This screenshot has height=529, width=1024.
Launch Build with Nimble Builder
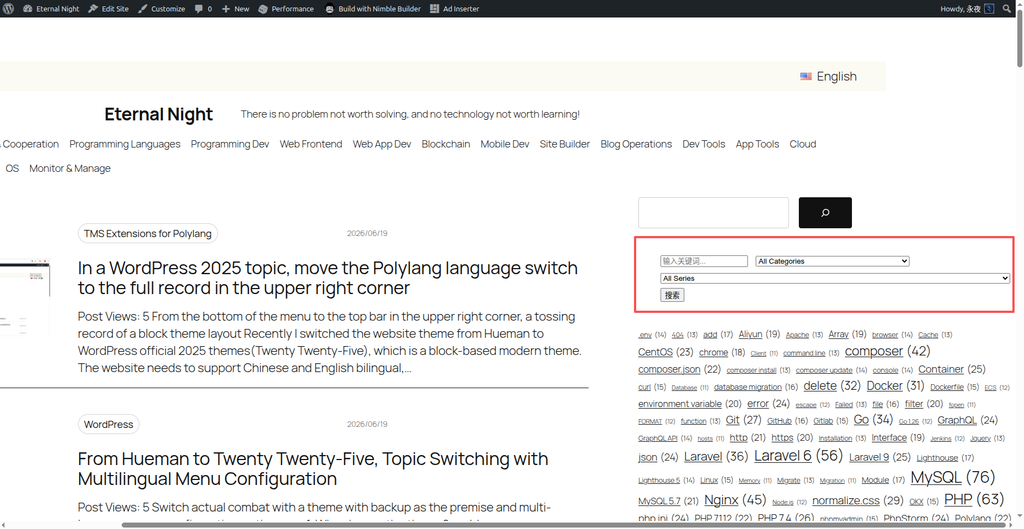373,8
